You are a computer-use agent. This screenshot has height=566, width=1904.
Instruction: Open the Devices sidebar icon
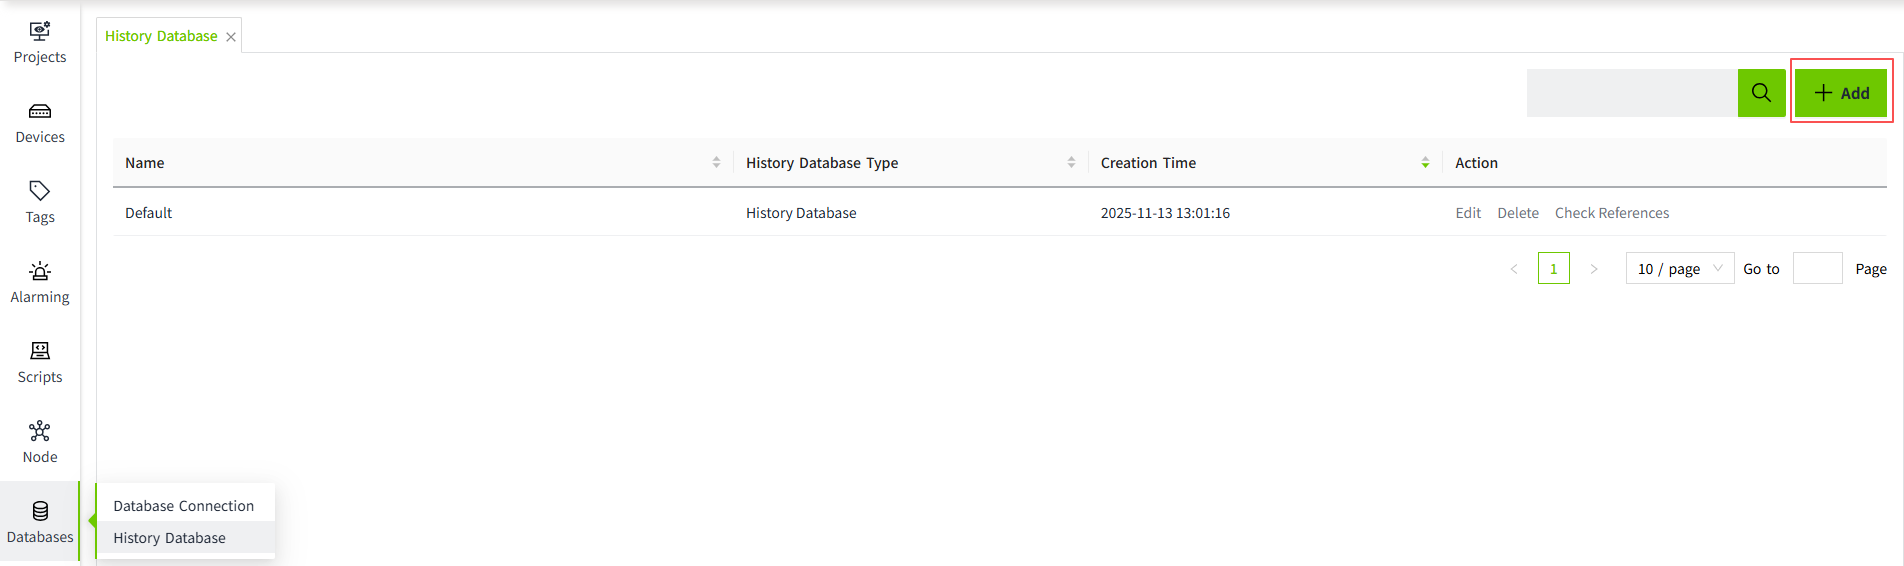(x=40, y=123)
